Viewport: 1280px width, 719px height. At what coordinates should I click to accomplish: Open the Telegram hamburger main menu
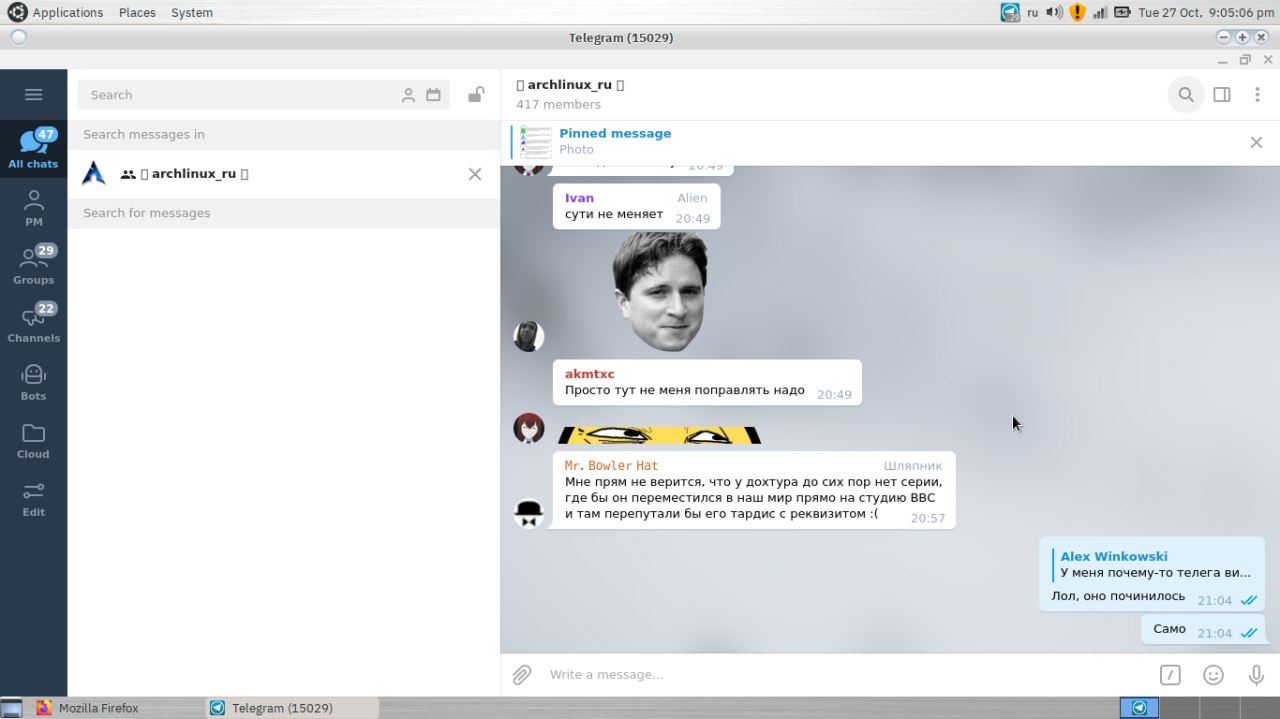coord(33,95)
